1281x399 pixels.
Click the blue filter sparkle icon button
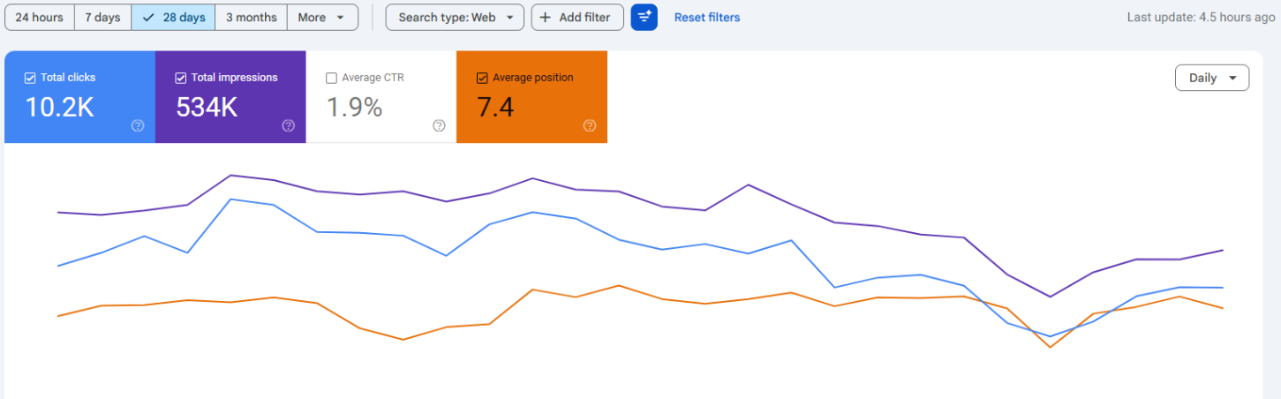tap(644, 17)
